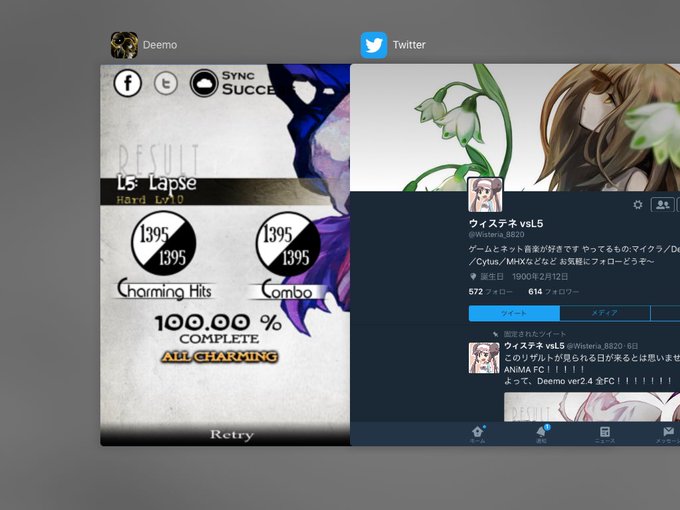
Task: Tap the Hard Lv10 difficulty label
Action: point(150,200)
